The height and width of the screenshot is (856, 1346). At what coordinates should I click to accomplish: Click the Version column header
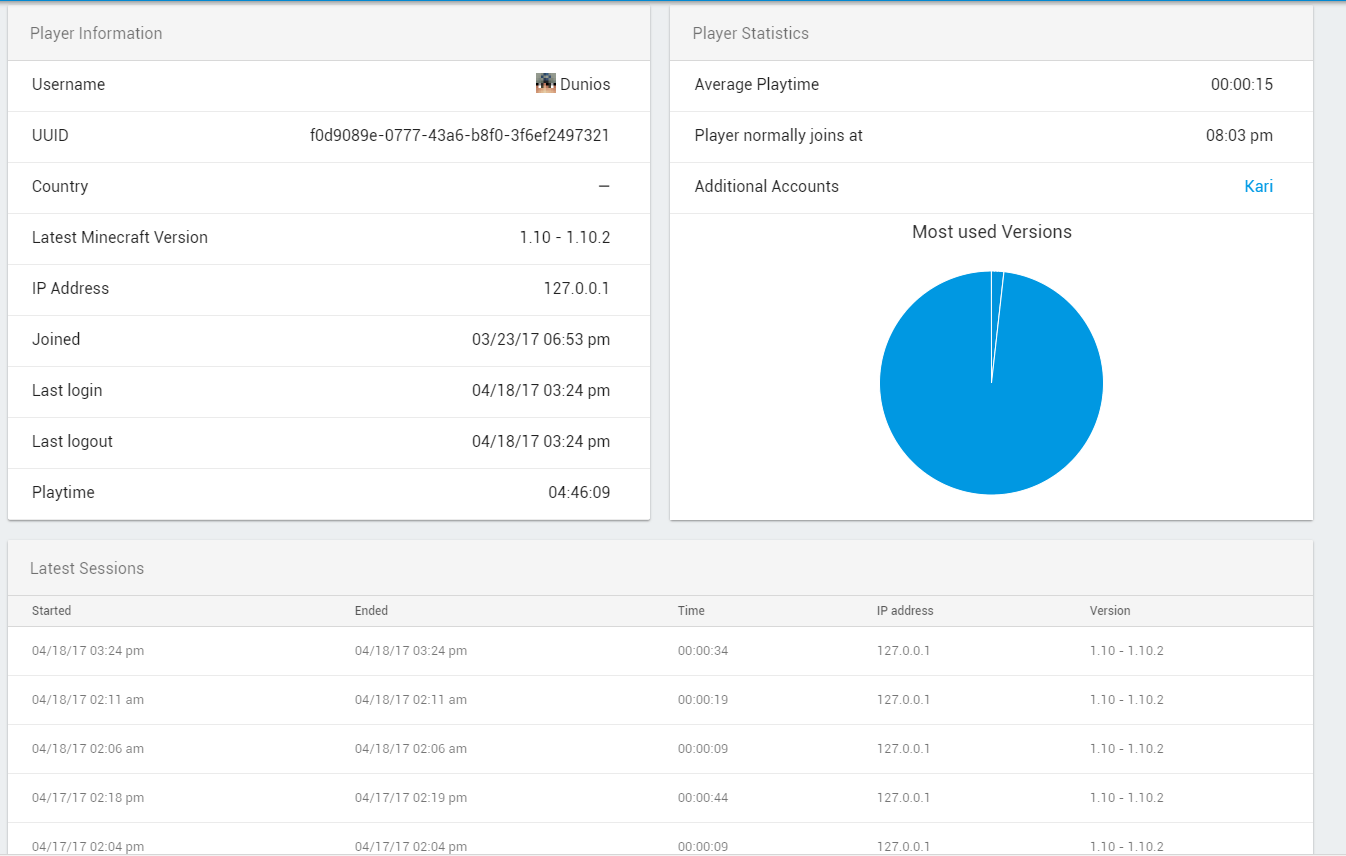1110,610
